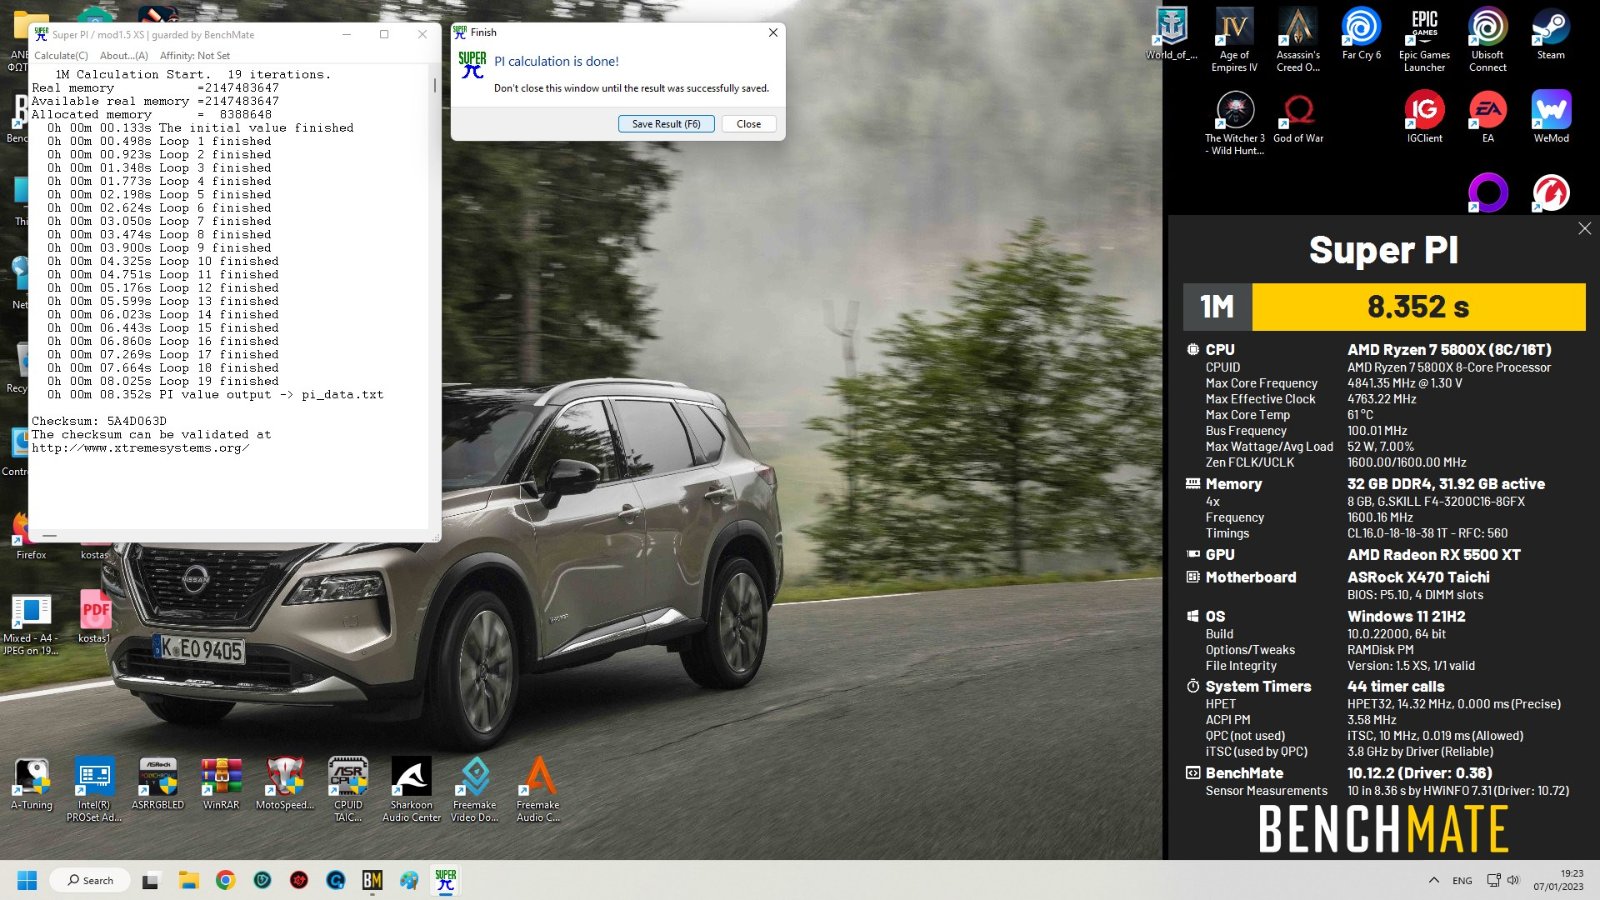Viewport: 1600px width, 900px height.
Task: Open network status tray icon
Action: coord(1494,880)
